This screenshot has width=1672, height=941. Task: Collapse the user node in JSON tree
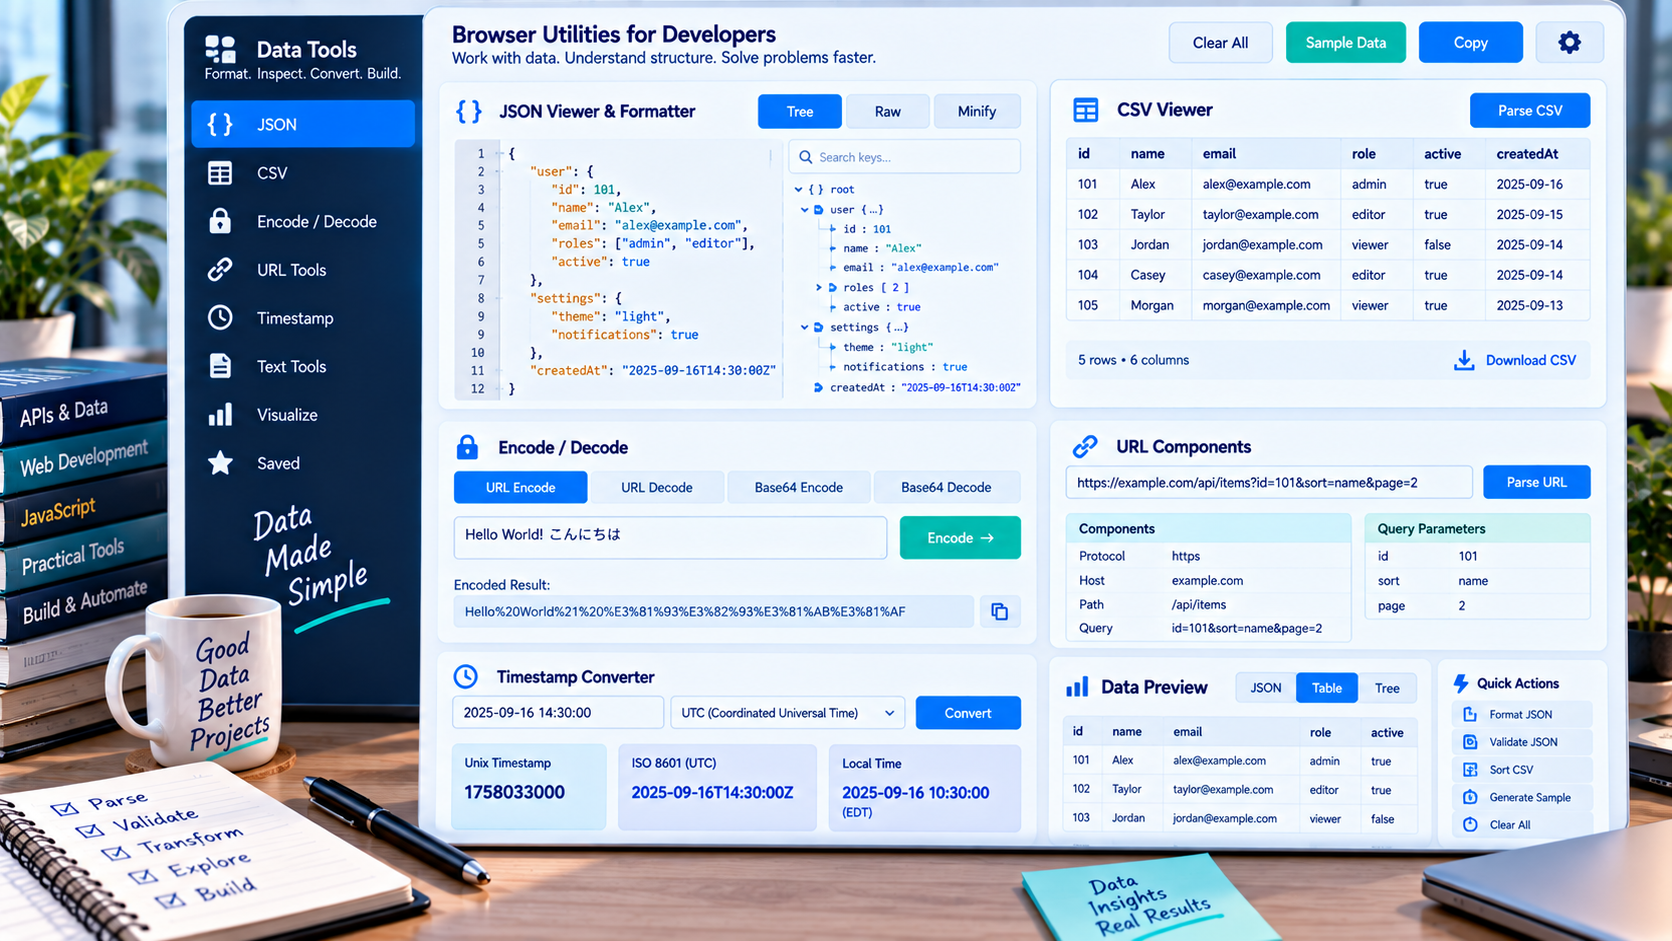(804, 210)
